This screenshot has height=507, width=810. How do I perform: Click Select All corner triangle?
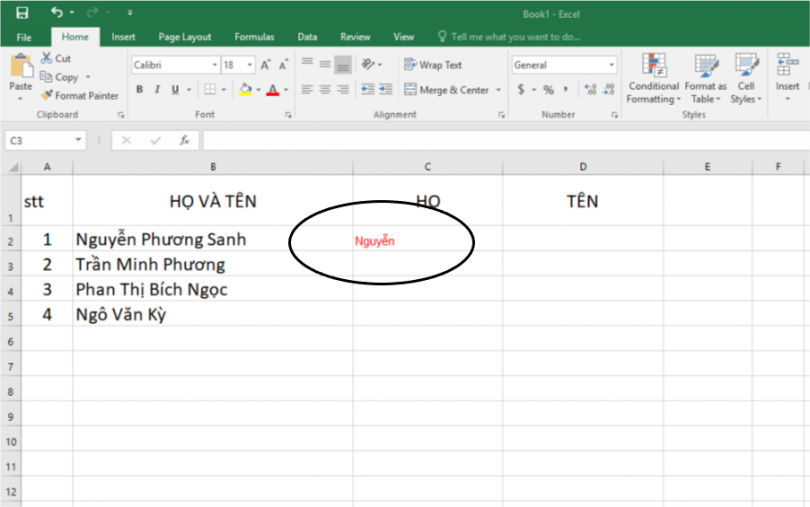tap(13, 167)
